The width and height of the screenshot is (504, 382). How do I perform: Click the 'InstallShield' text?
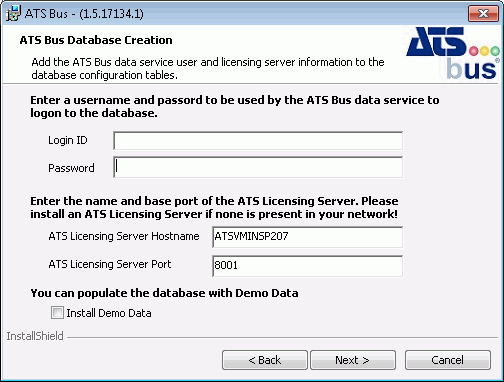pos(35,336)
